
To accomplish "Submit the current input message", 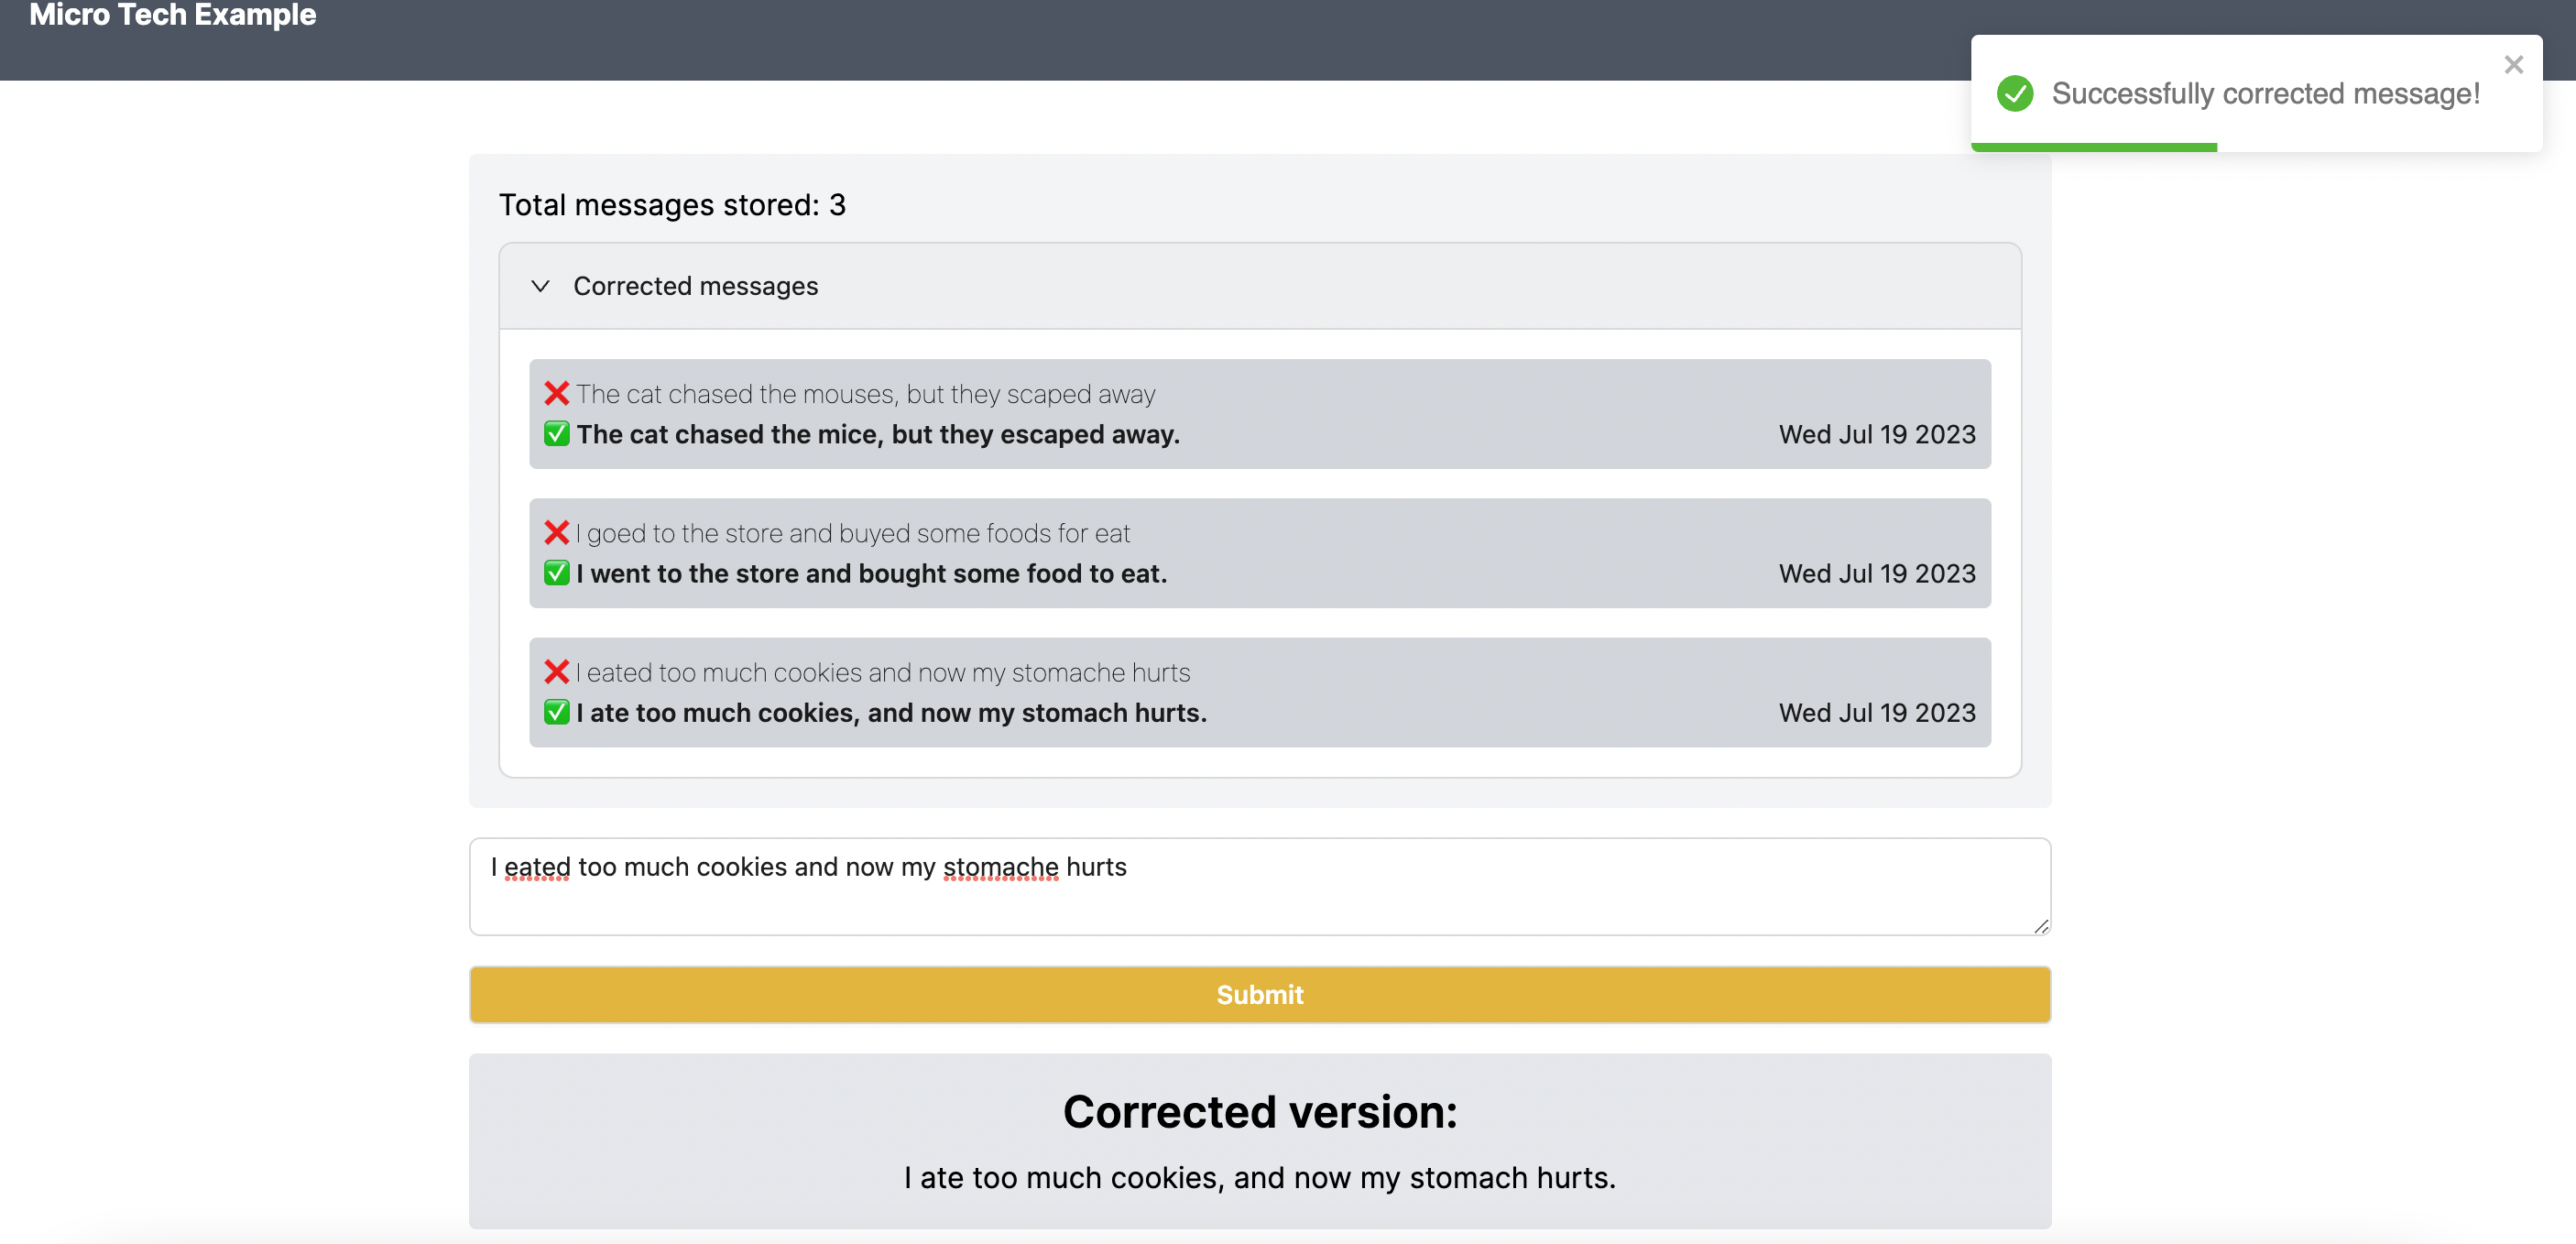I will tap(1261, 994).
